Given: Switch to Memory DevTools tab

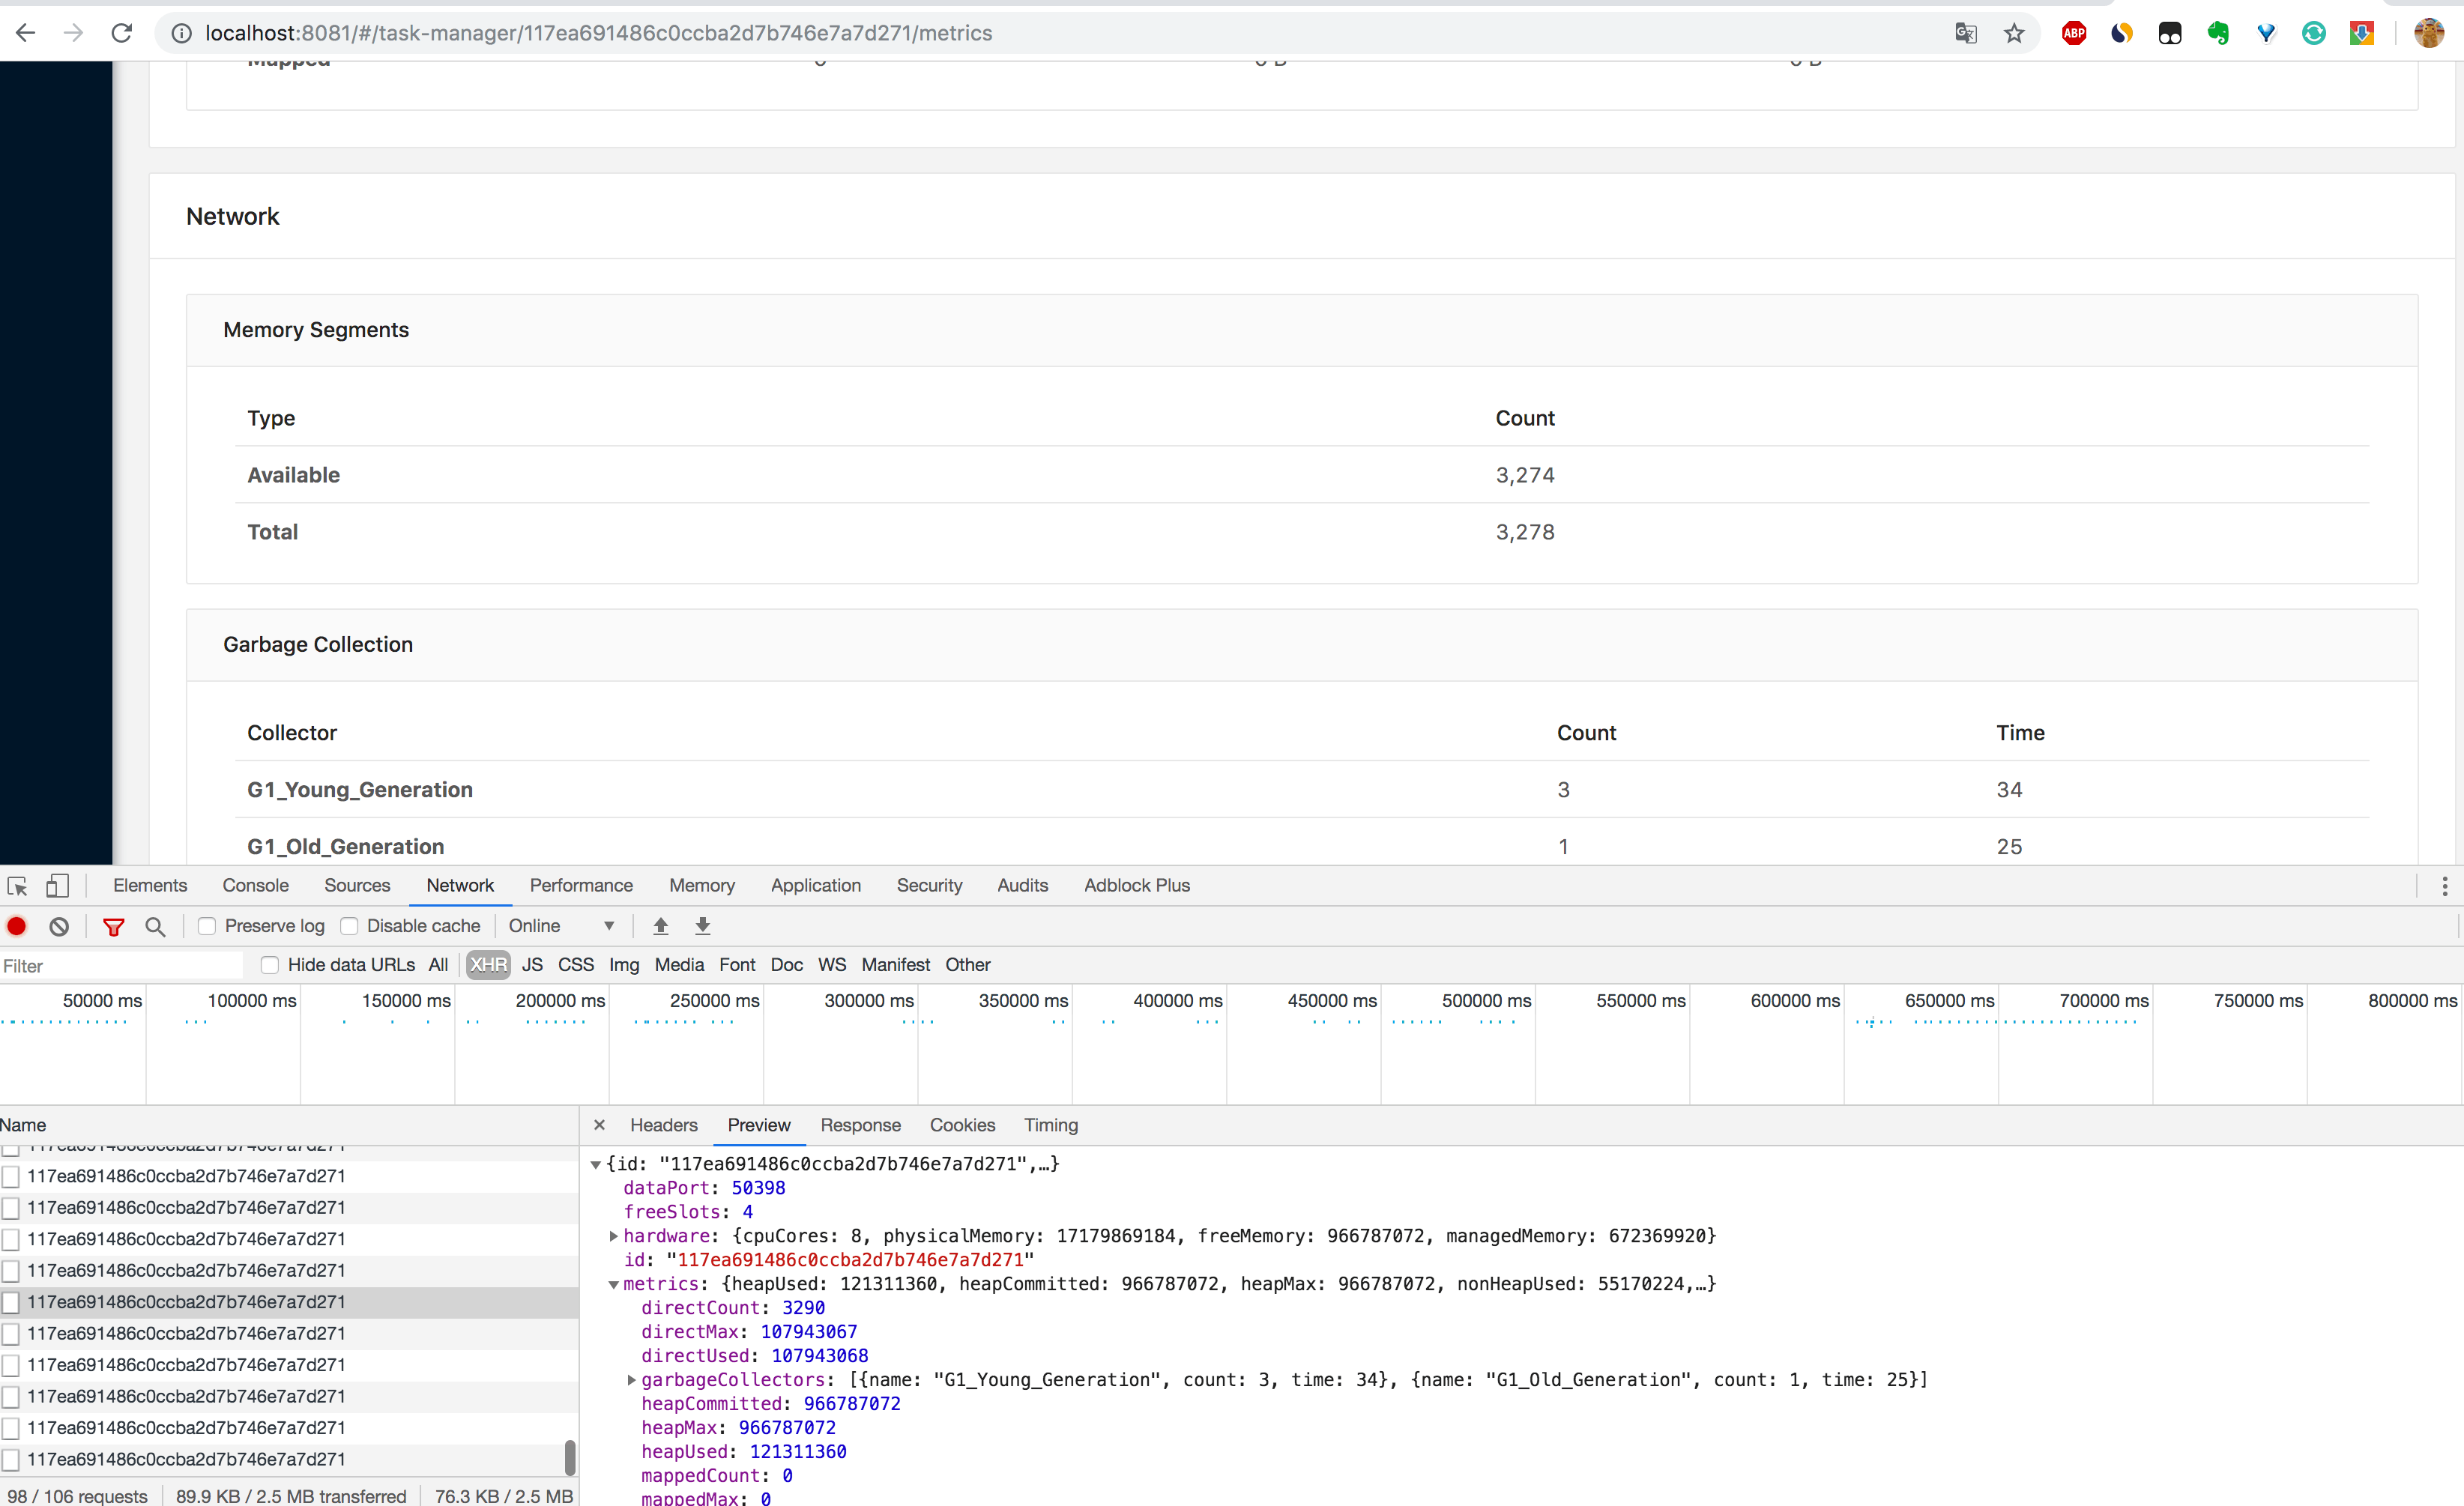Looking at the screenshot, I should pyautogui.click(x=702, y=886).
